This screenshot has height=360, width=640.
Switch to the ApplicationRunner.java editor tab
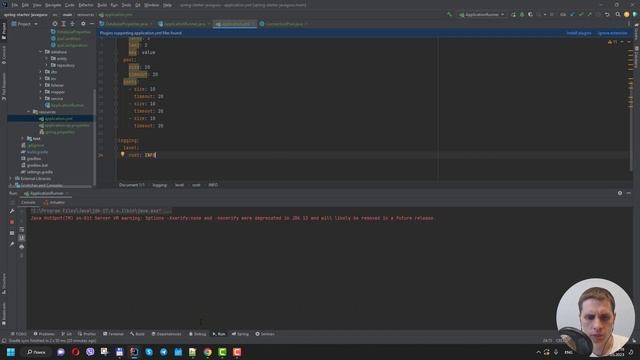pyautogui.click(x=184, y=24)
